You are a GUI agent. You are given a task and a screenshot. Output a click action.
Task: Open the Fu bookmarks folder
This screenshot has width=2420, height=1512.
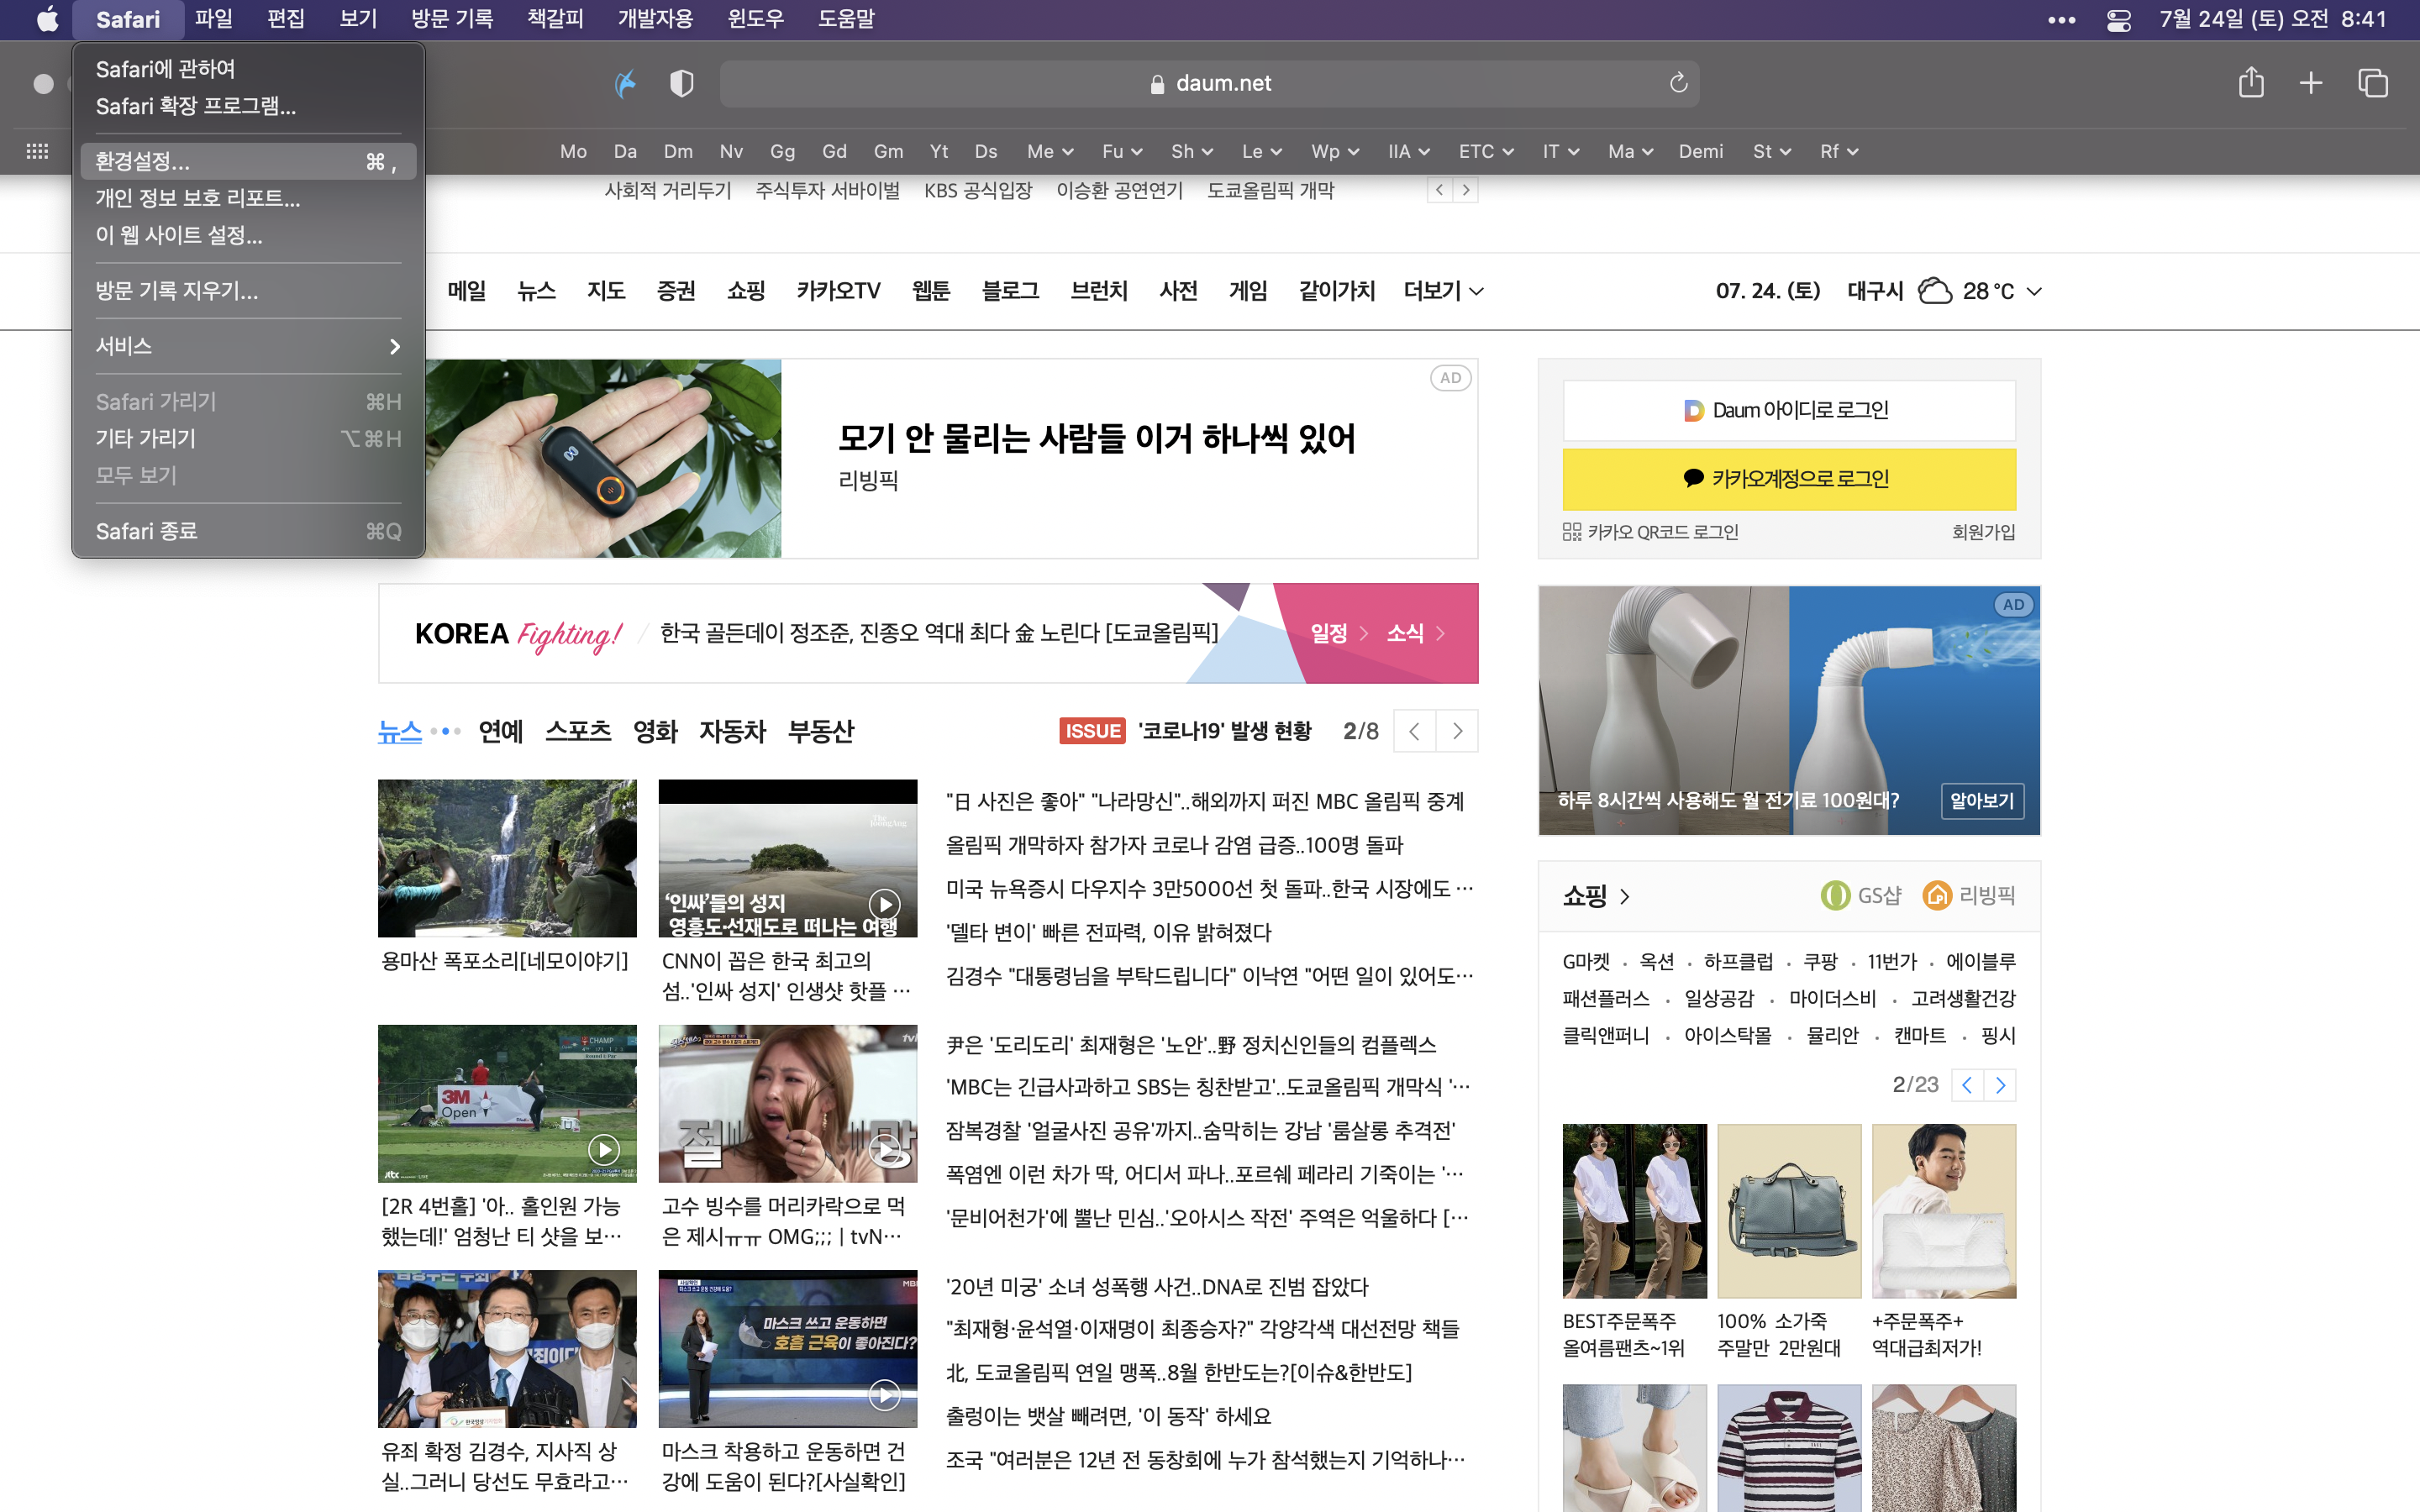[x=1122, y=151]
